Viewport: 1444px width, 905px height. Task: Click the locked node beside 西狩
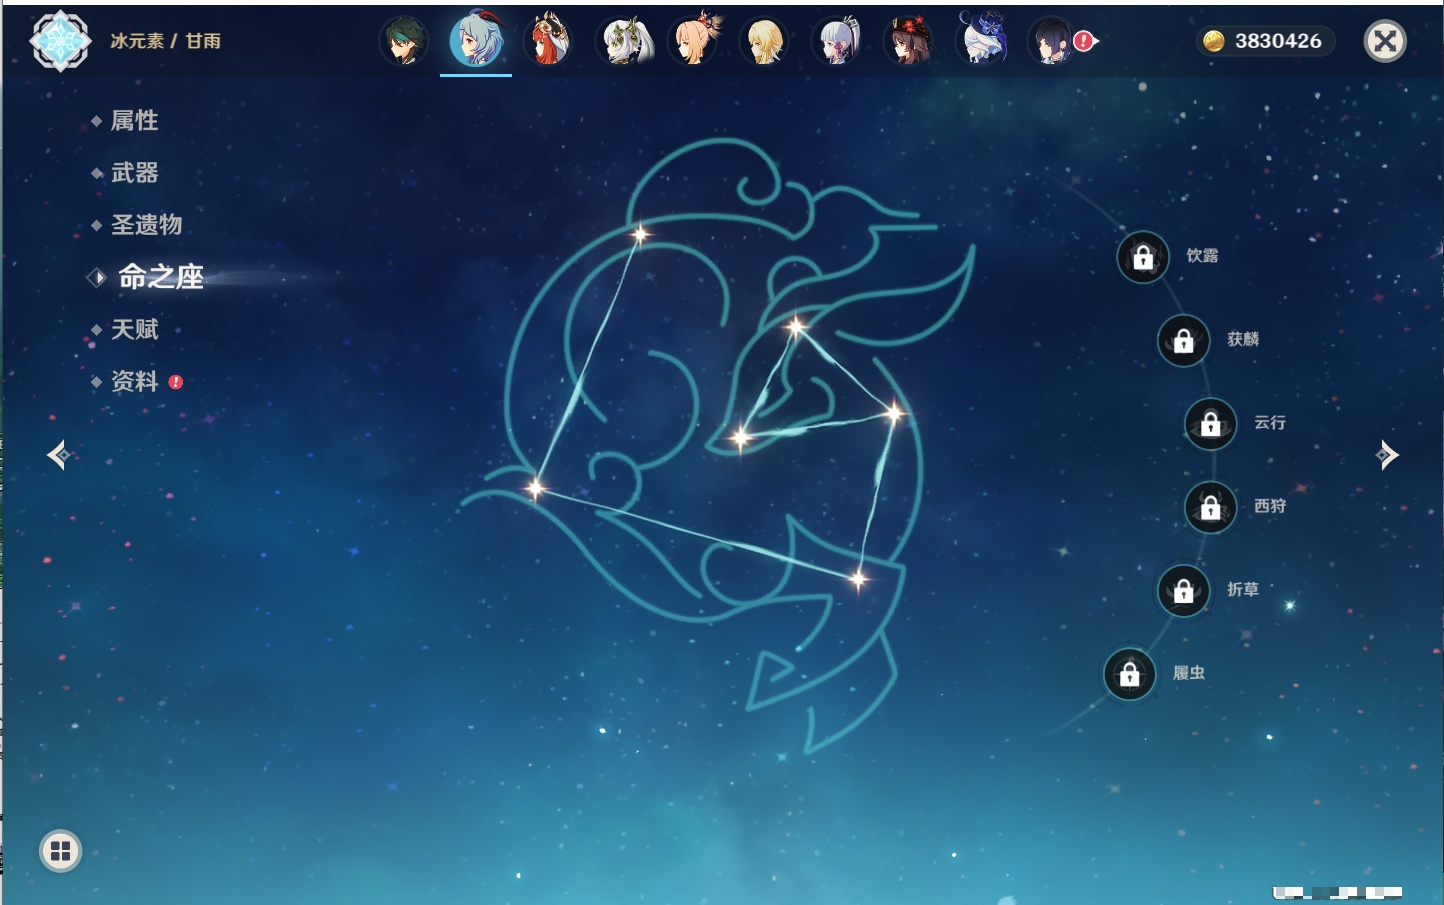[x=1210, y=508]
